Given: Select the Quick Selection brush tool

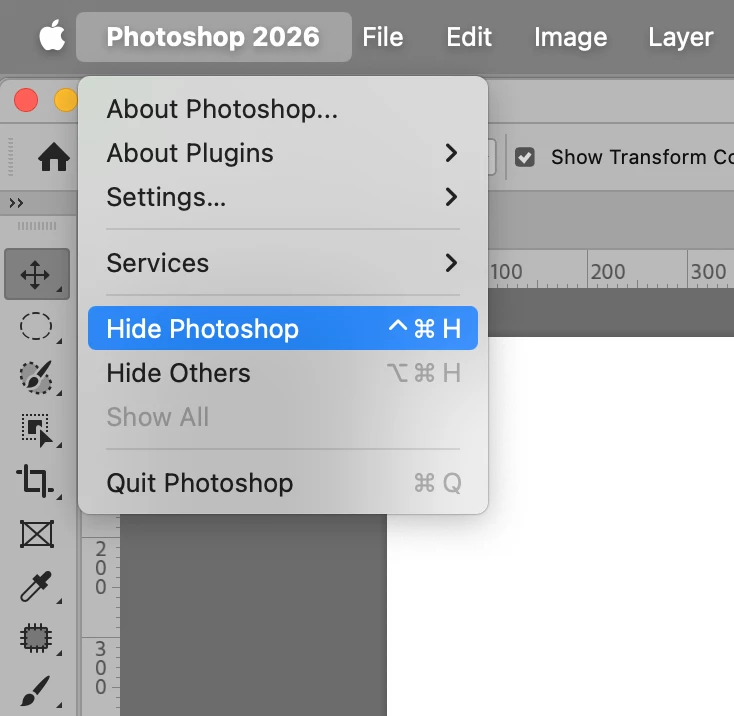Looking at the screenshot, I should click(x=36, y=377).
